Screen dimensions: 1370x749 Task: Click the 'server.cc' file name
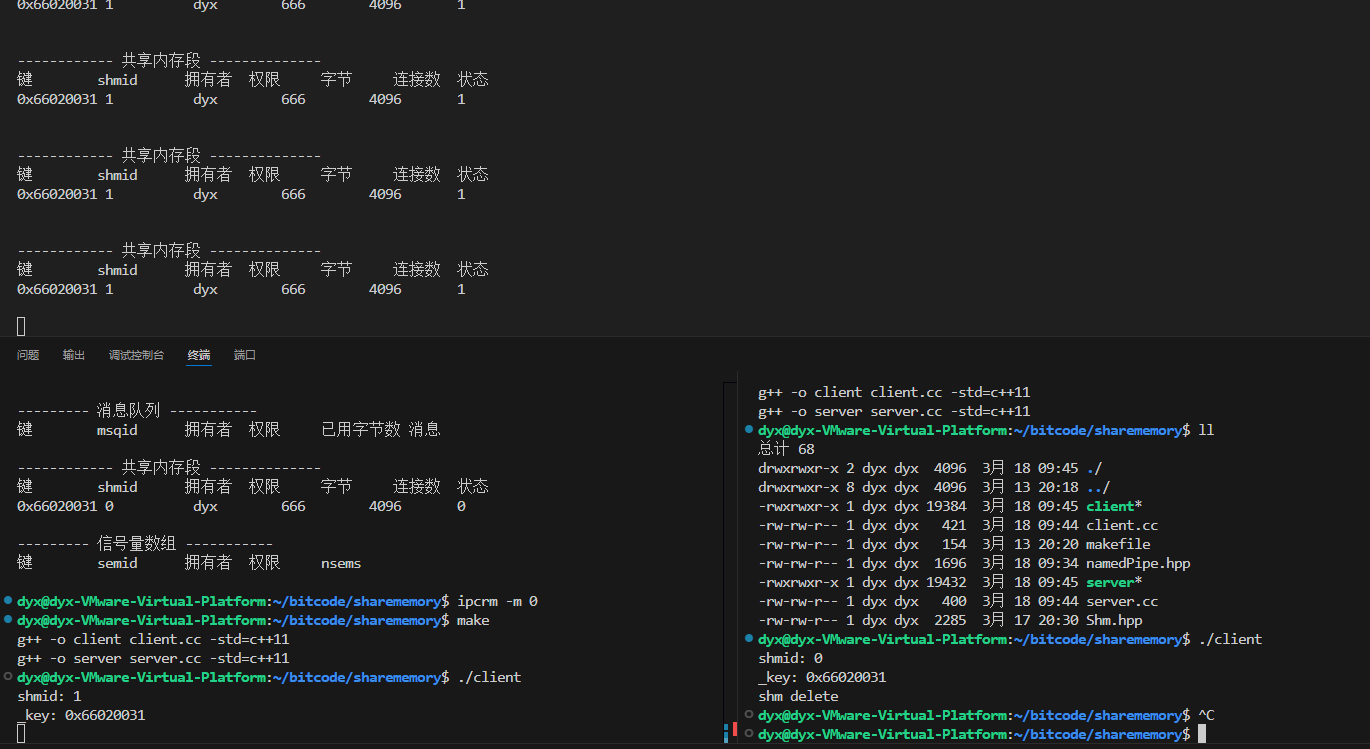click(1122, 601)
